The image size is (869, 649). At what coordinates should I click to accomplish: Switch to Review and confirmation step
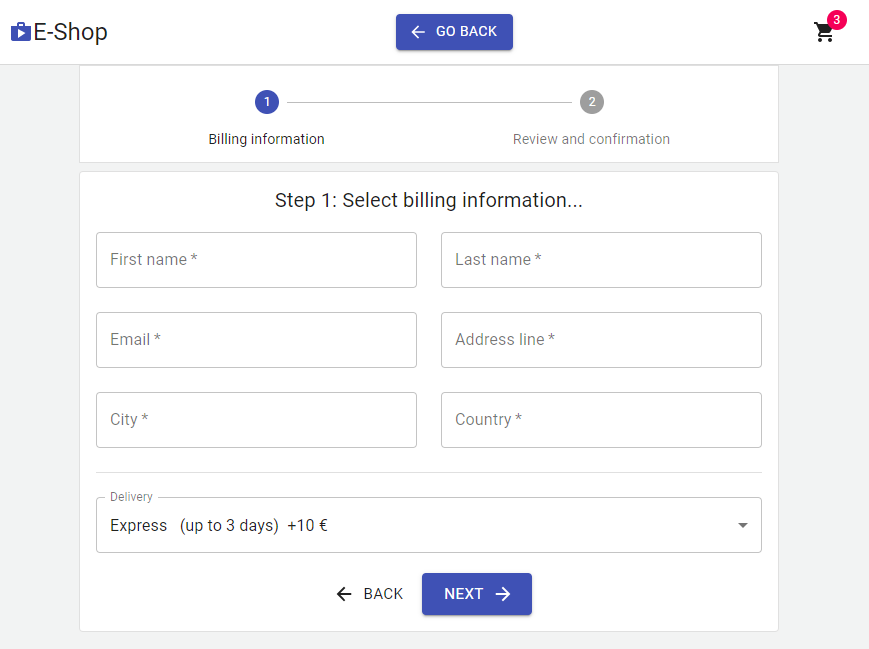591,139
